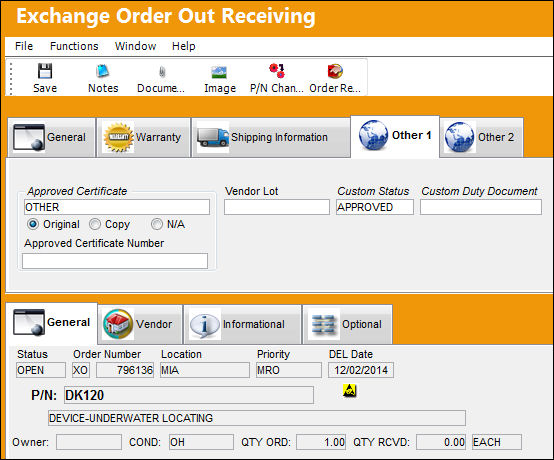Click the Custom Duty Document label

pos(479,191)
